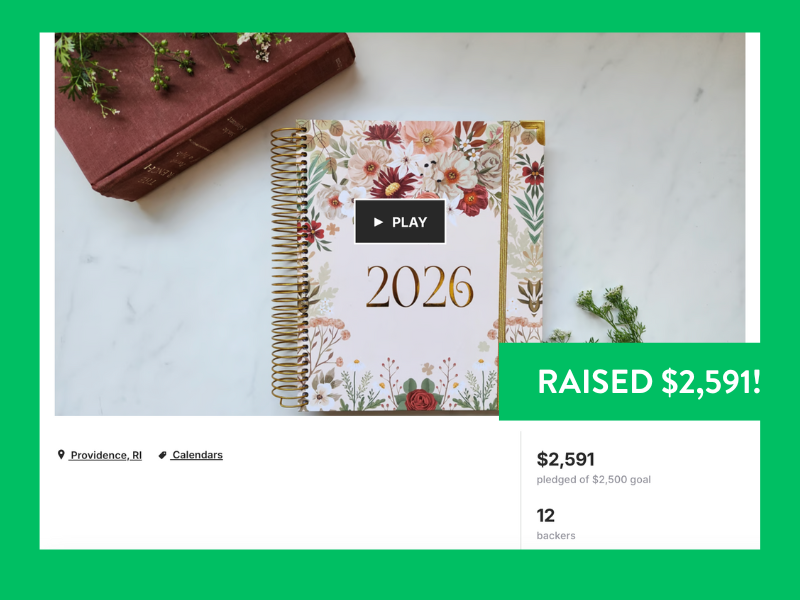
Task: Click the green sprig right of planner
Action: tap(605, 315)
